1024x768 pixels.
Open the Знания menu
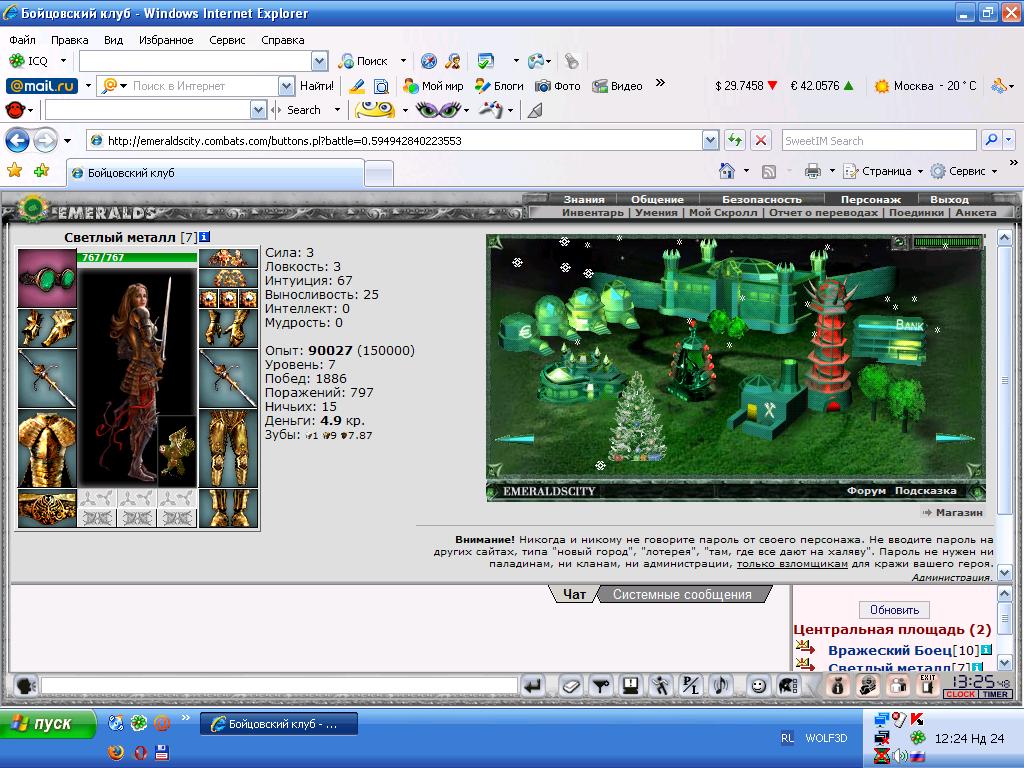click(x=584, y=199)
